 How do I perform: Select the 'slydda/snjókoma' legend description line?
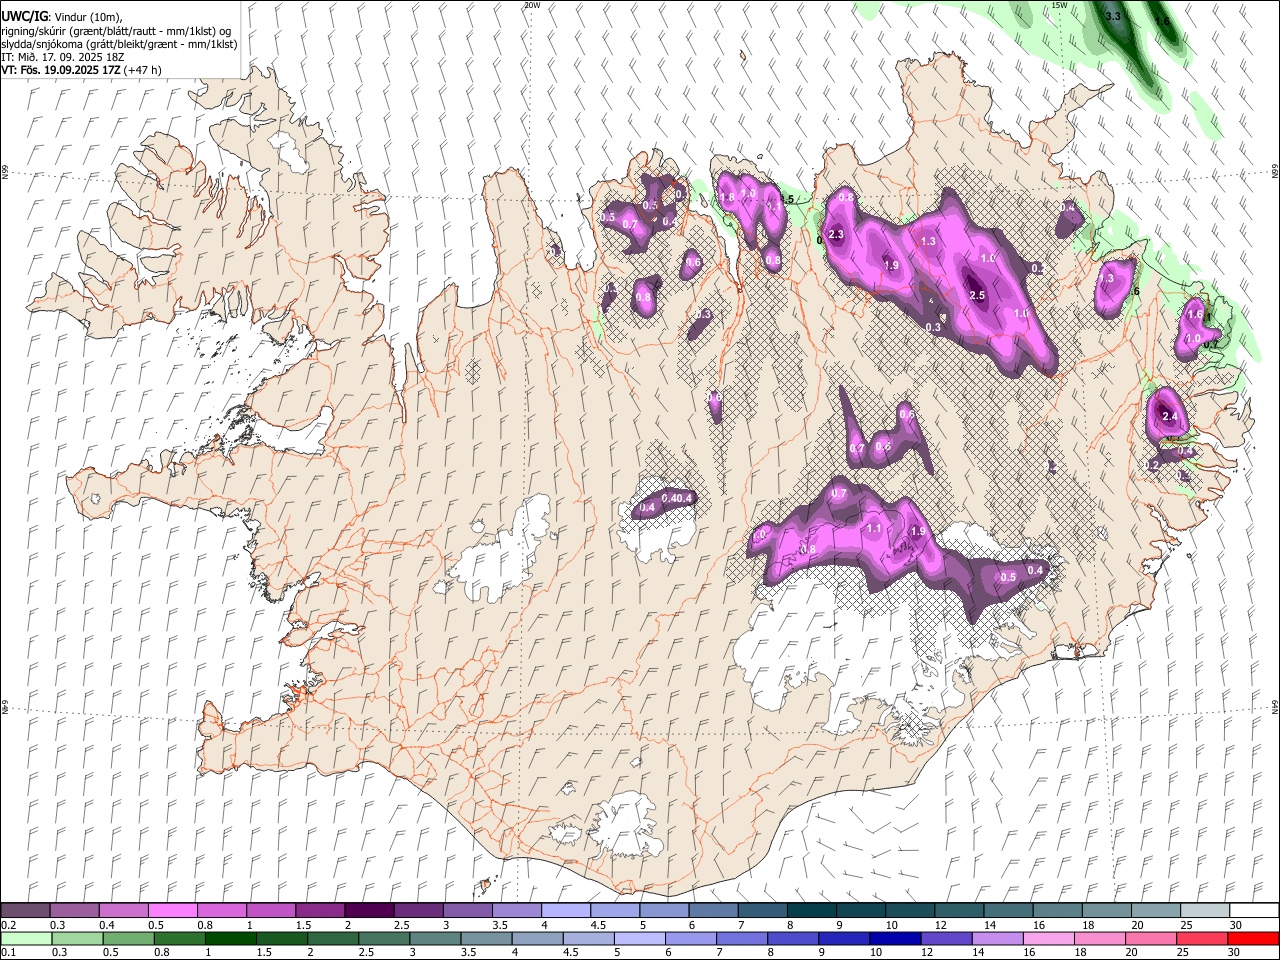point(119,44)
